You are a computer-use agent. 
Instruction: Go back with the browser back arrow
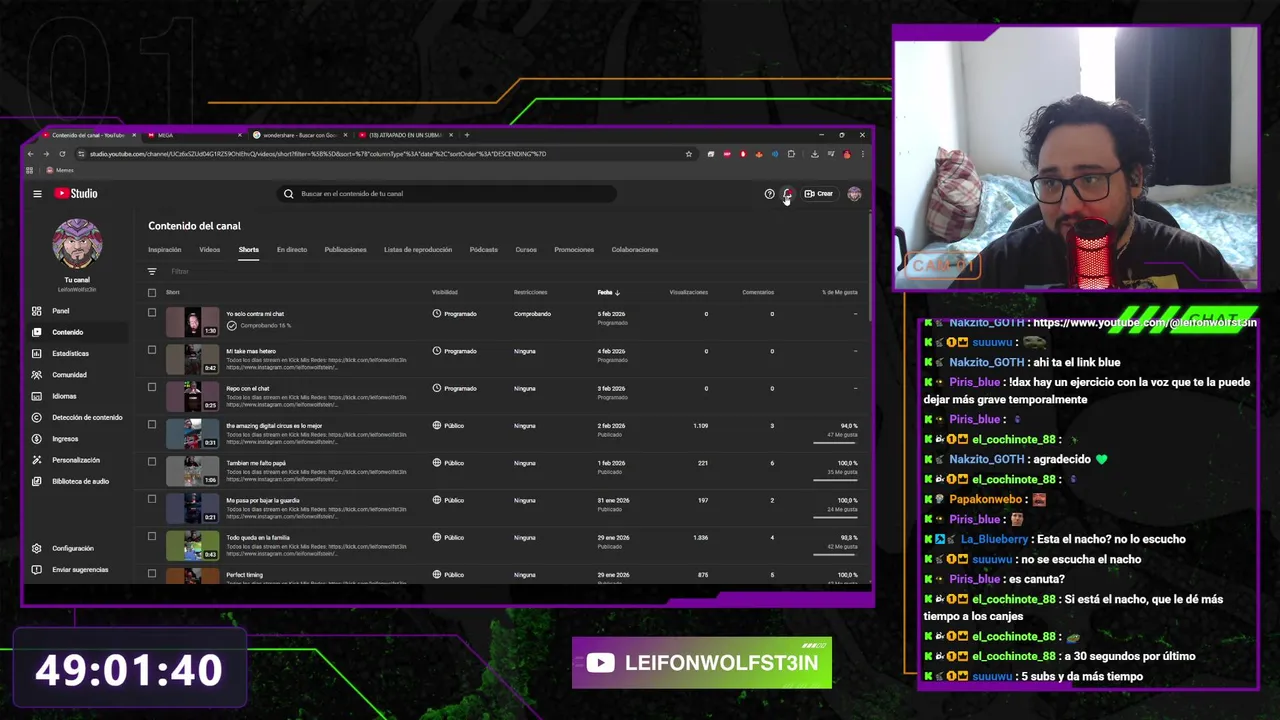(x=30, y=154)
